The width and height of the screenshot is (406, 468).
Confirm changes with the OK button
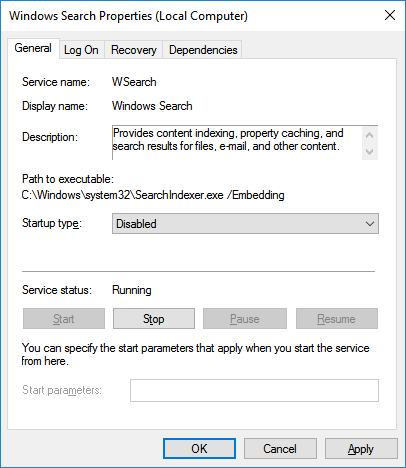click(x=199, y=449)
